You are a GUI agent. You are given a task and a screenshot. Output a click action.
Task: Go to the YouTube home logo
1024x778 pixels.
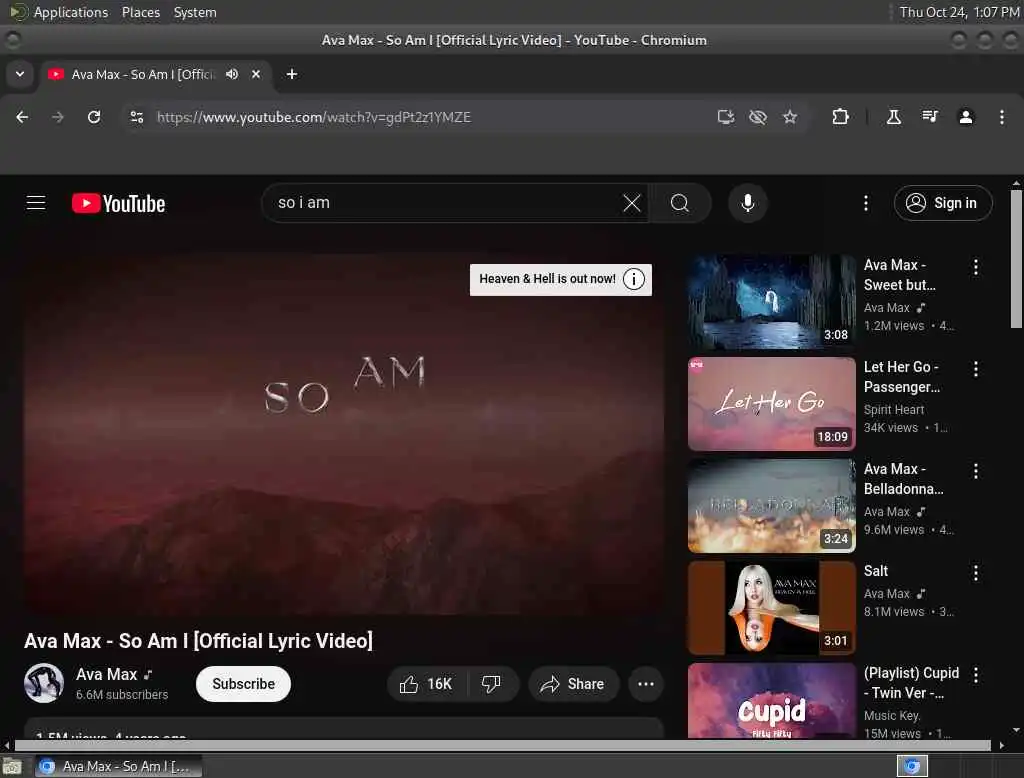(x=118, y=203)
